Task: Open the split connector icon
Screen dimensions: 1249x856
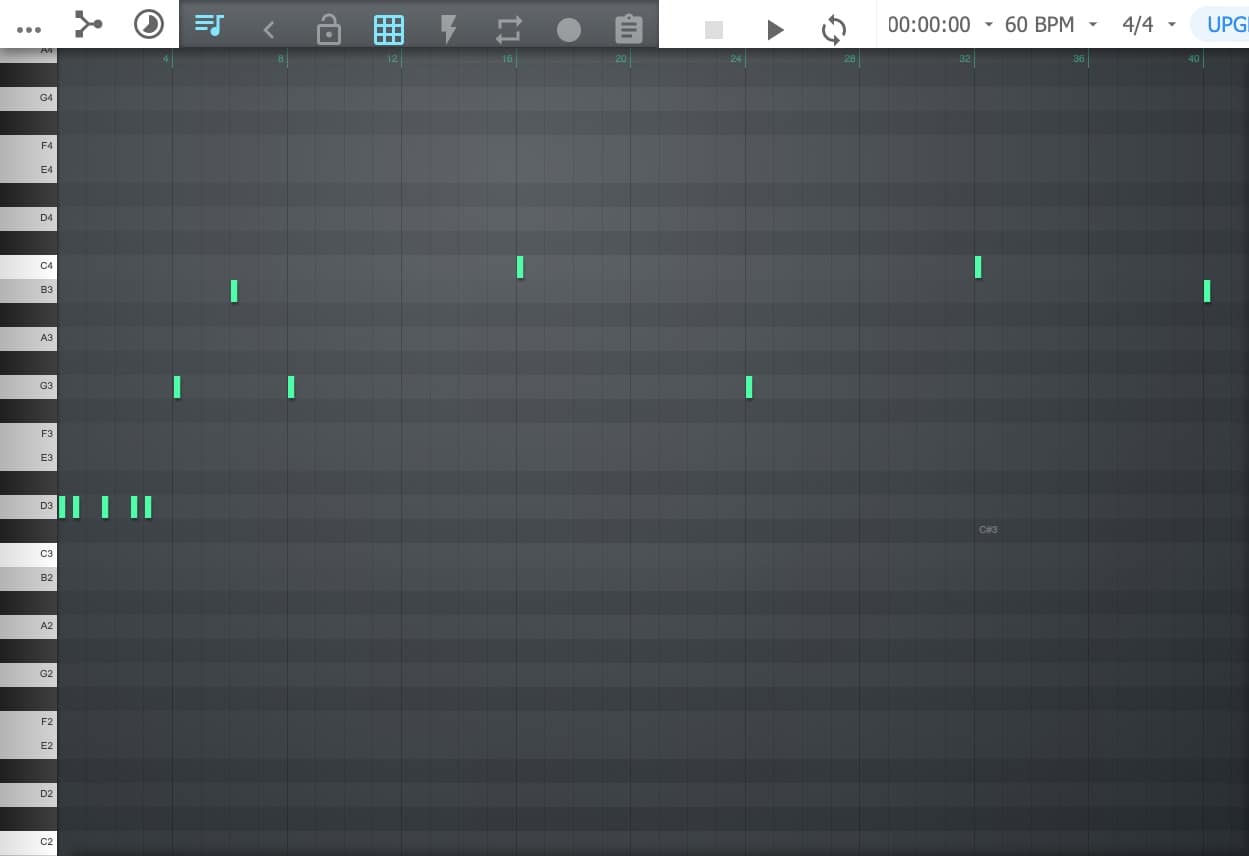Action: pyautogui.click(x=88, y=24)
